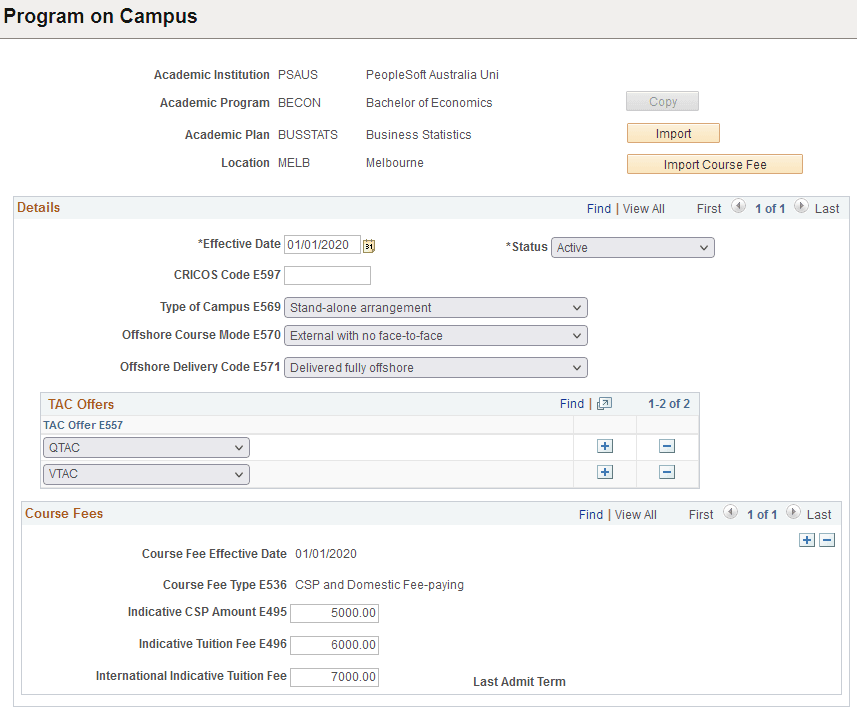Go to previous Details record arrow

pyautogui.click(x=738, y=208)
